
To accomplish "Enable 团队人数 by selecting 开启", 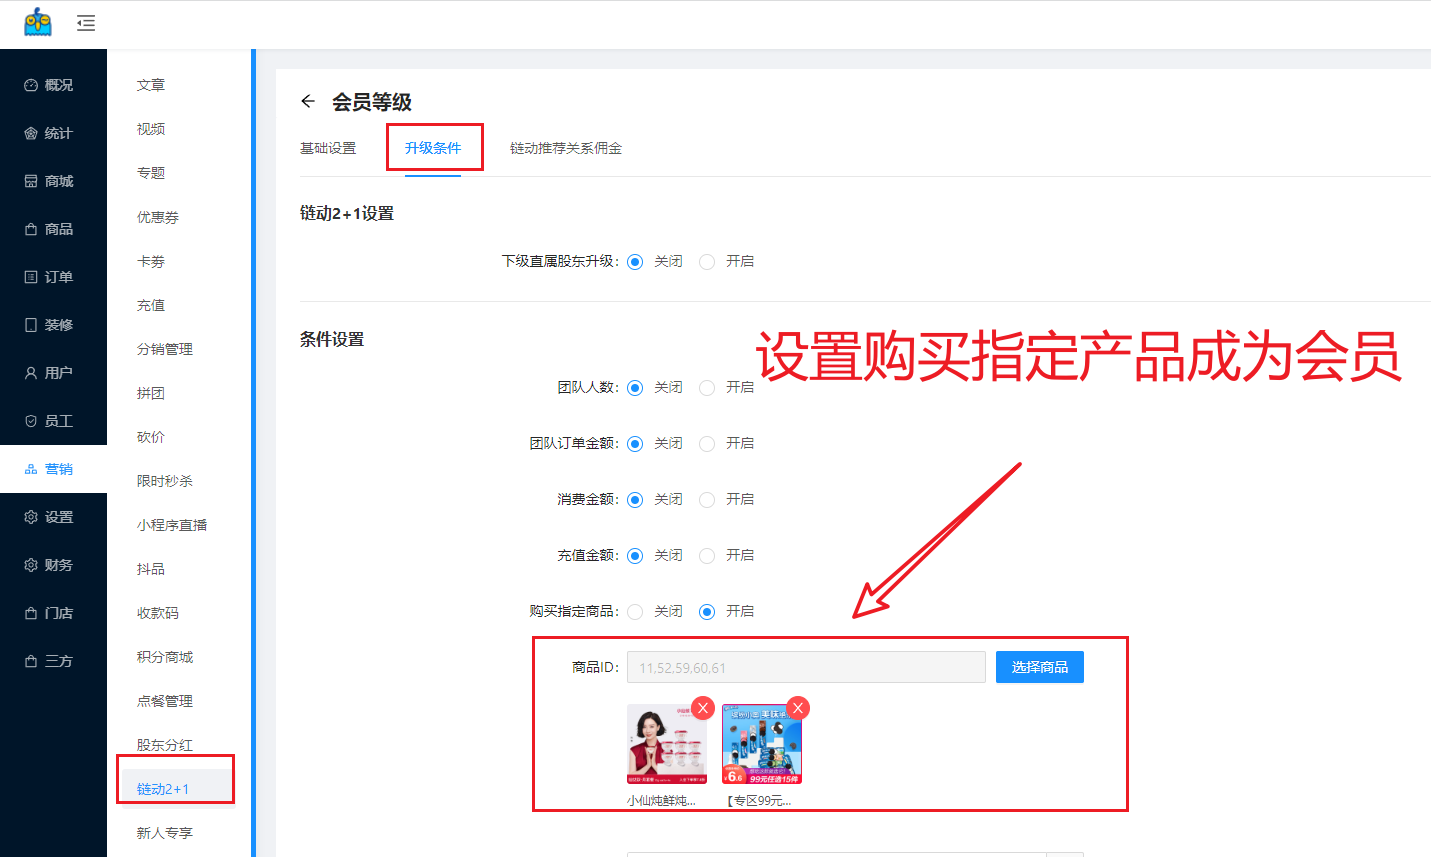I will pos(707,388).
